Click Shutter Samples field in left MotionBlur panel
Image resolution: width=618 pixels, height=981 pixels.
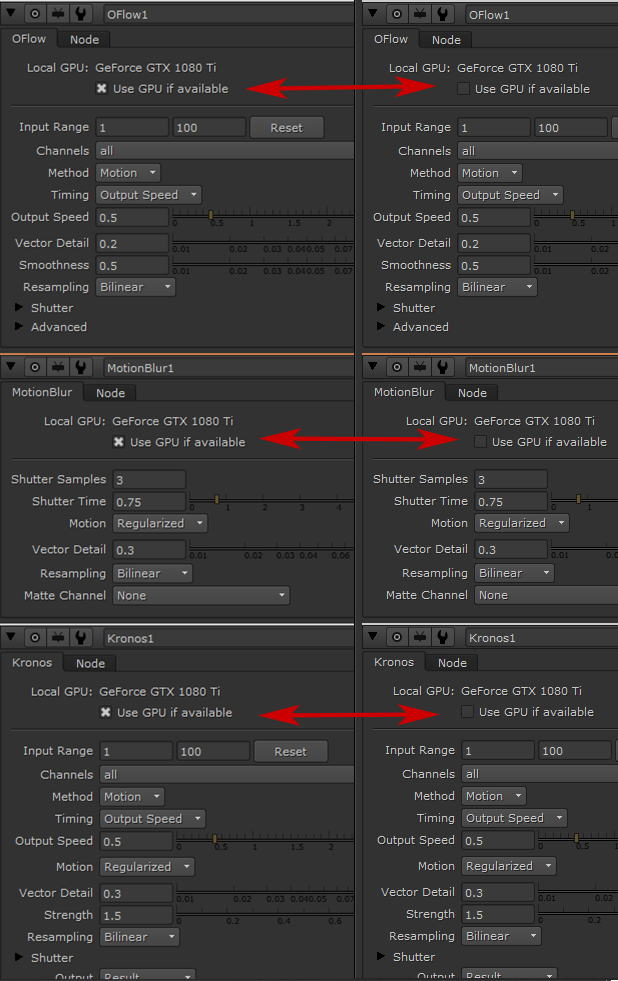pyautogui.click(x=149, y=479)
